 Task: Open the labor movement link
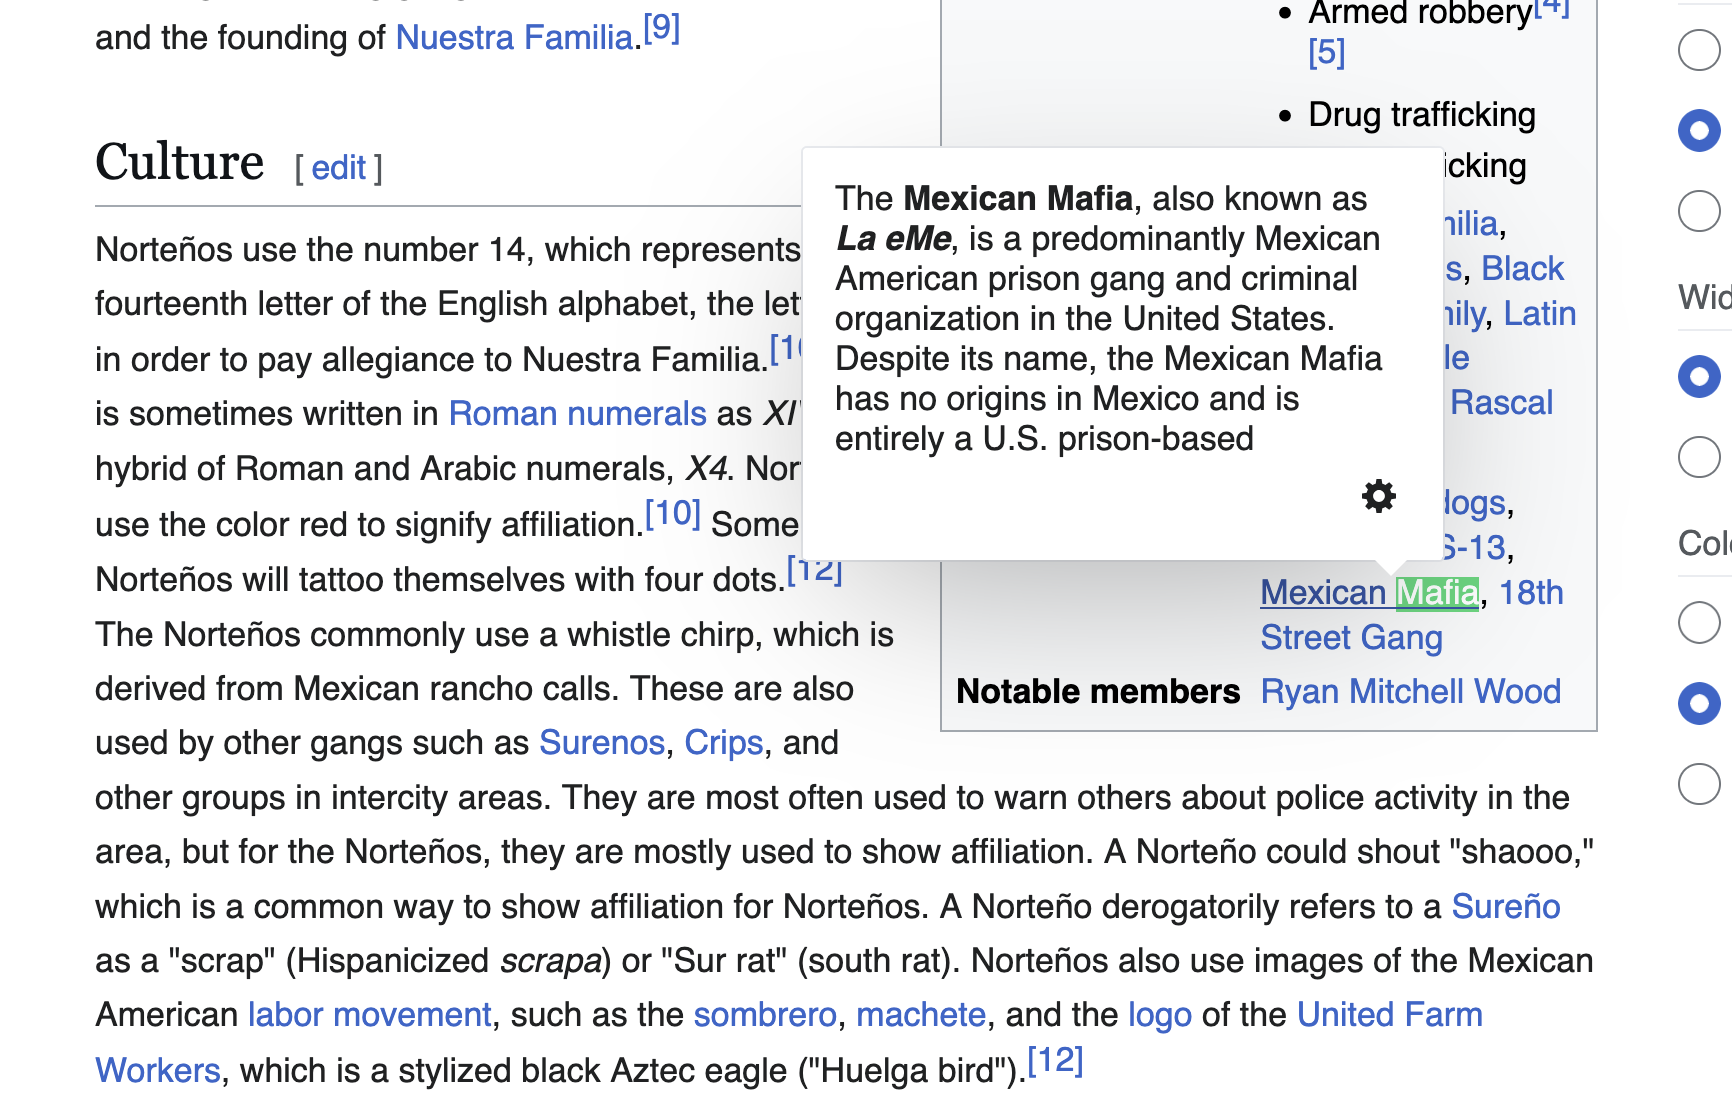click(370, 1015)
